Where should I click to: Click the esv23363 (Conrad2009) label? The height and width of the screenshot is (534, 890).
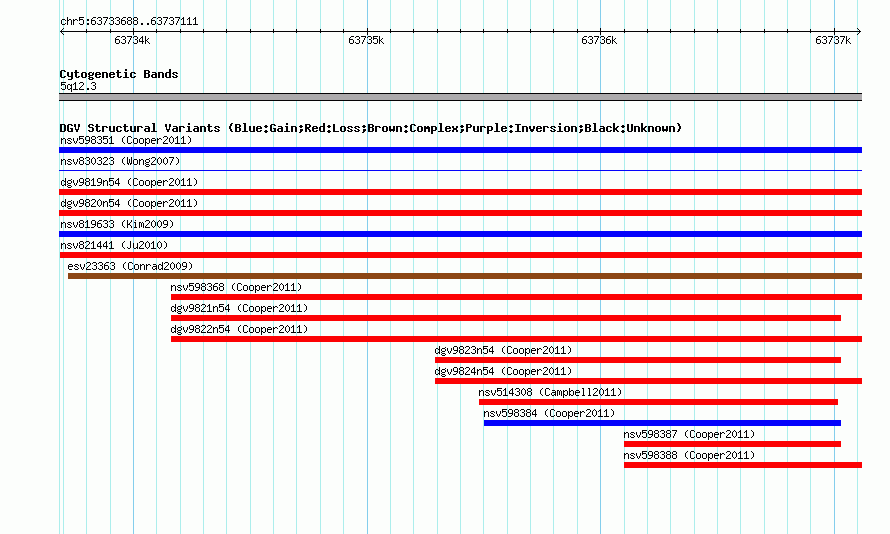pos(130,266)
